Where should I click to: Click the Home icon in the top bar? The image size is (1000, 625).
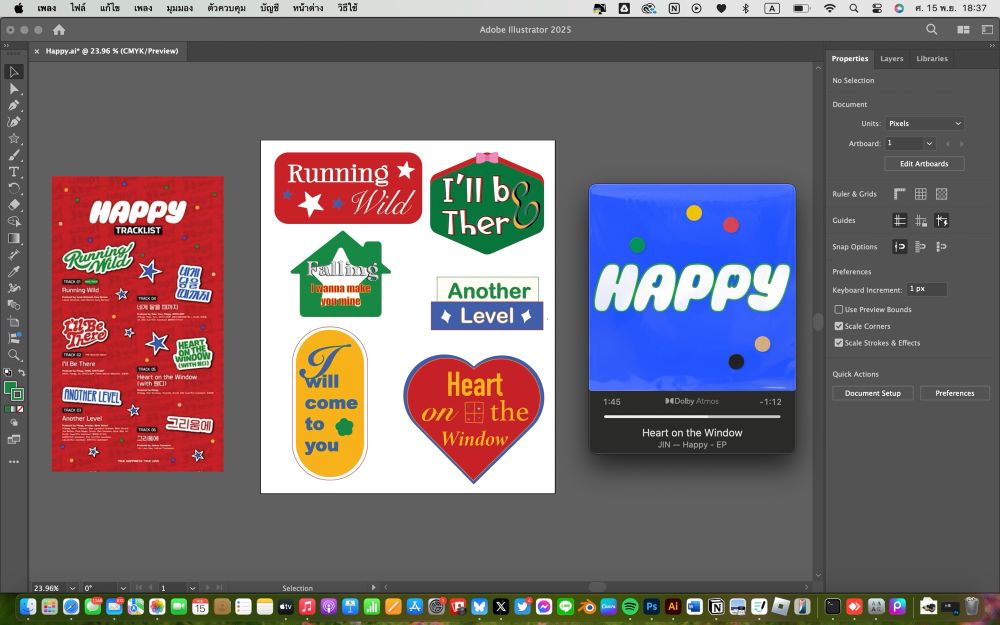coord(59,30)
